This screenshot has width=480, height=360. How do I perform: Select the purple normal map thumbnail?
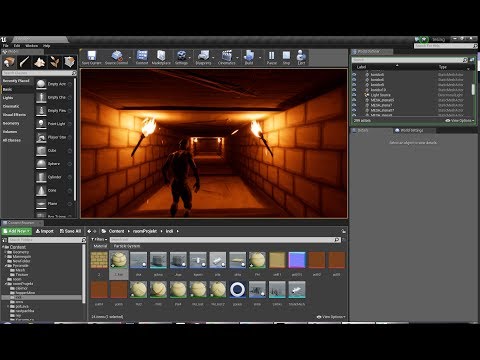click(x=297, y=260)
